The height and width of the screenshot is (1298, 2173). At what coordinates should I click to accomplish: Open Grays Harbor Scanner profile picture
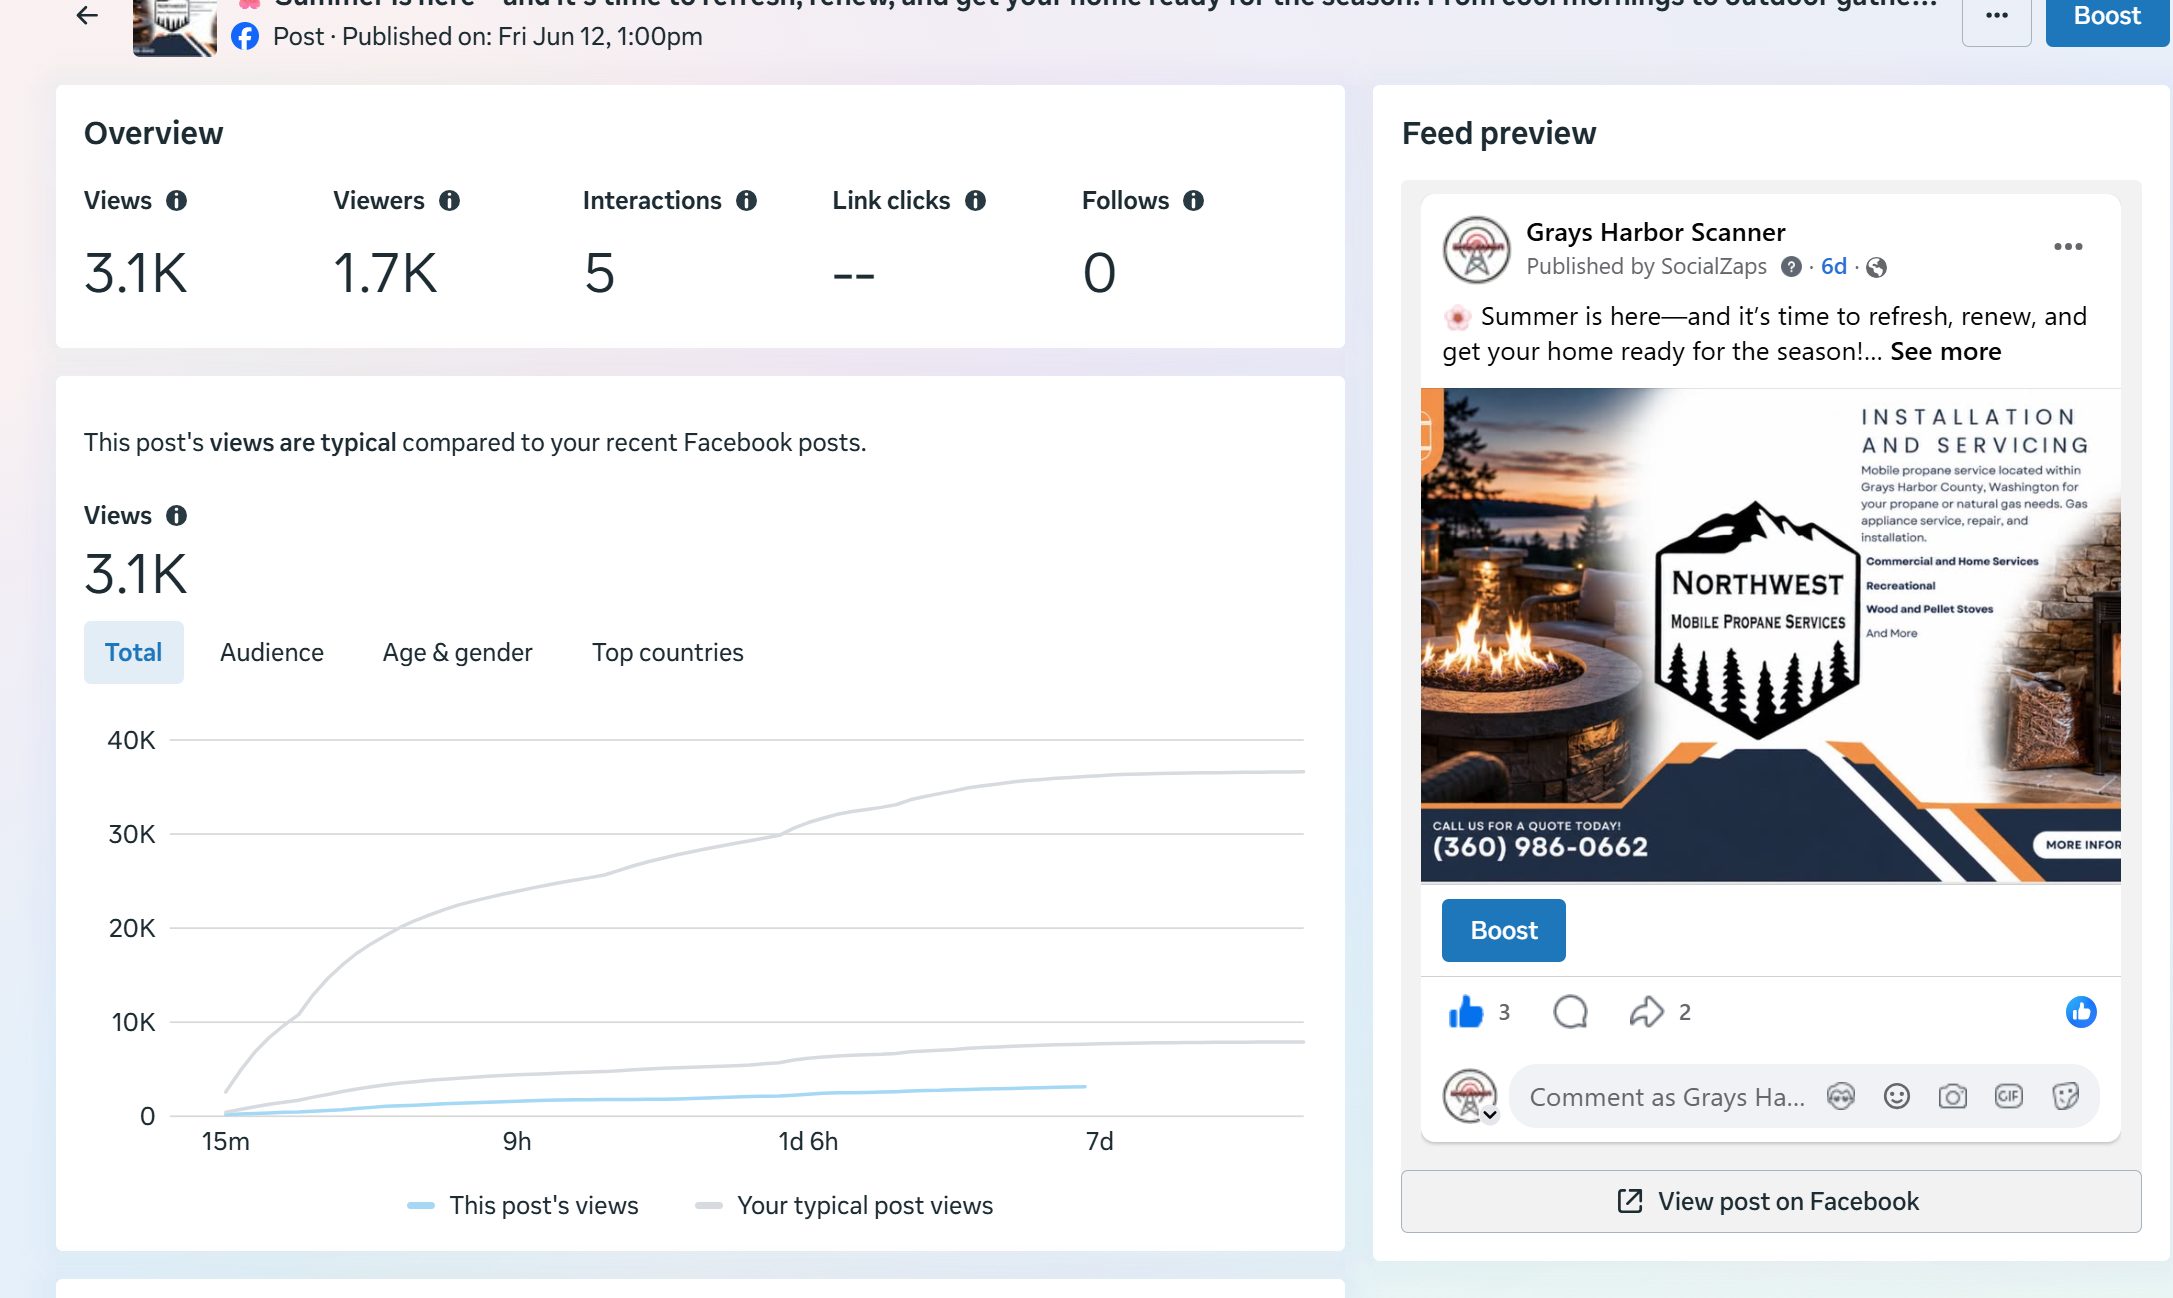[1477, 250]
